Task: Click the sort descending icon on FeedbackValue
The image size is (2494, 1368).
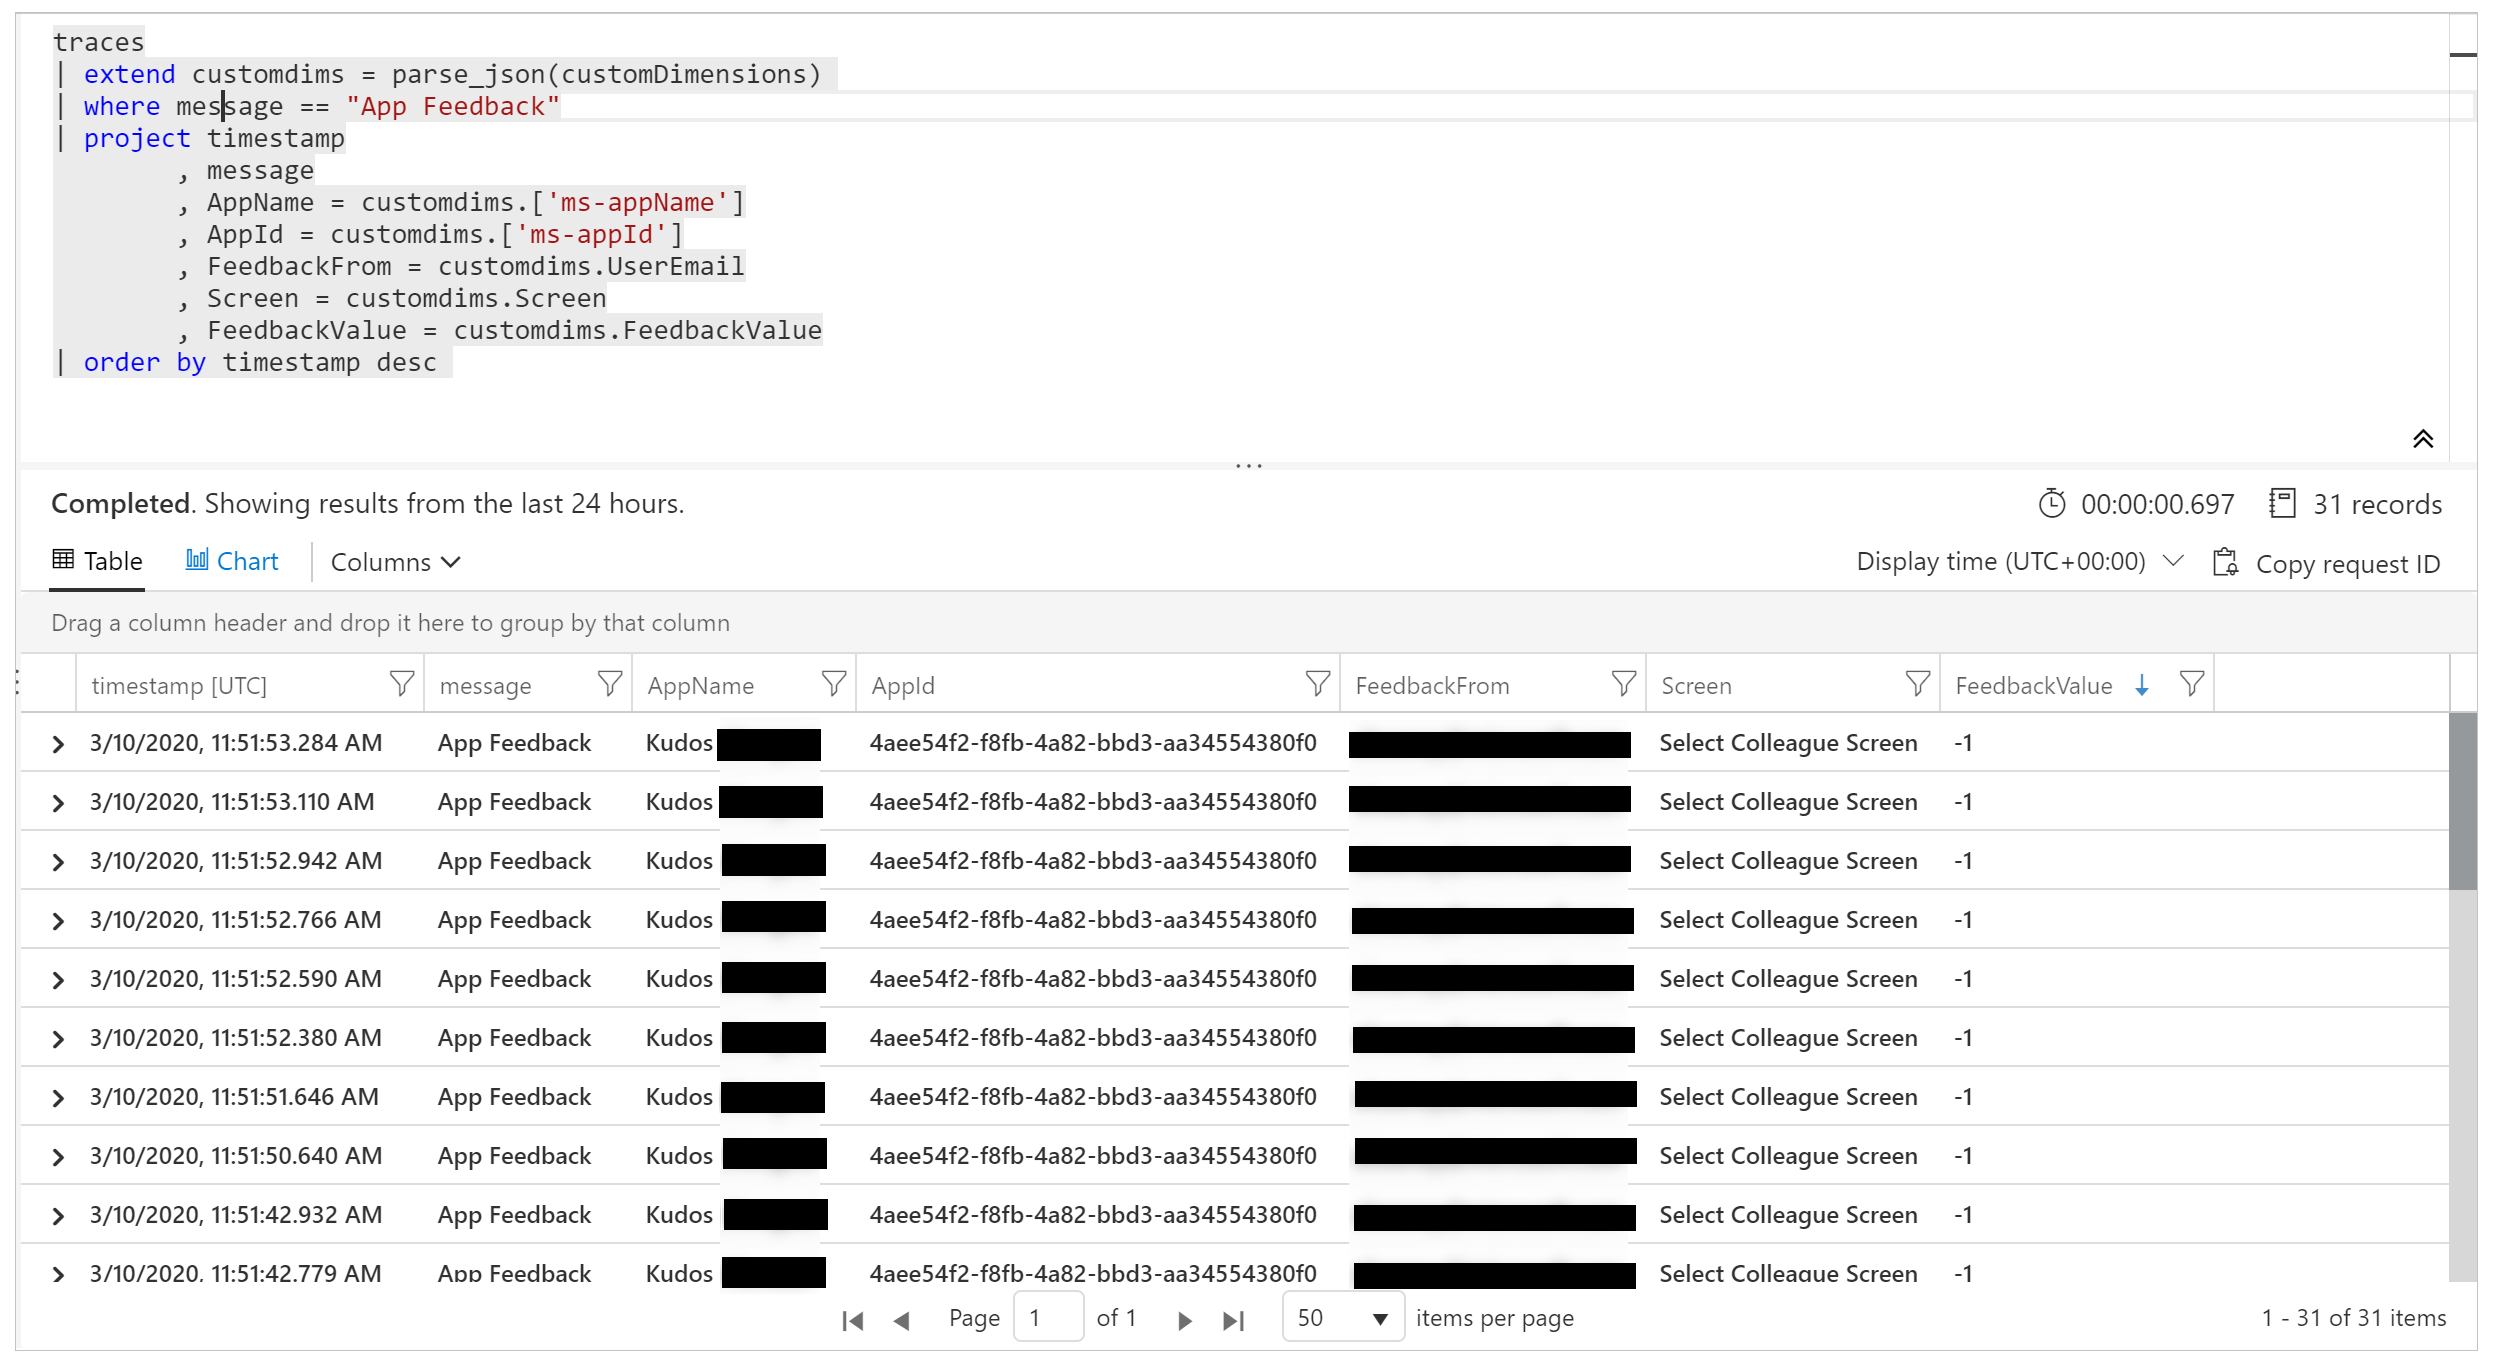Action: click(2147, 684)
